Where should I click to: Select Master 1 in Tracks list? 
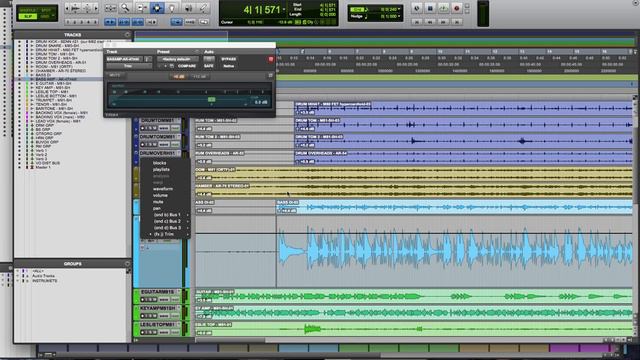[43, 167]
